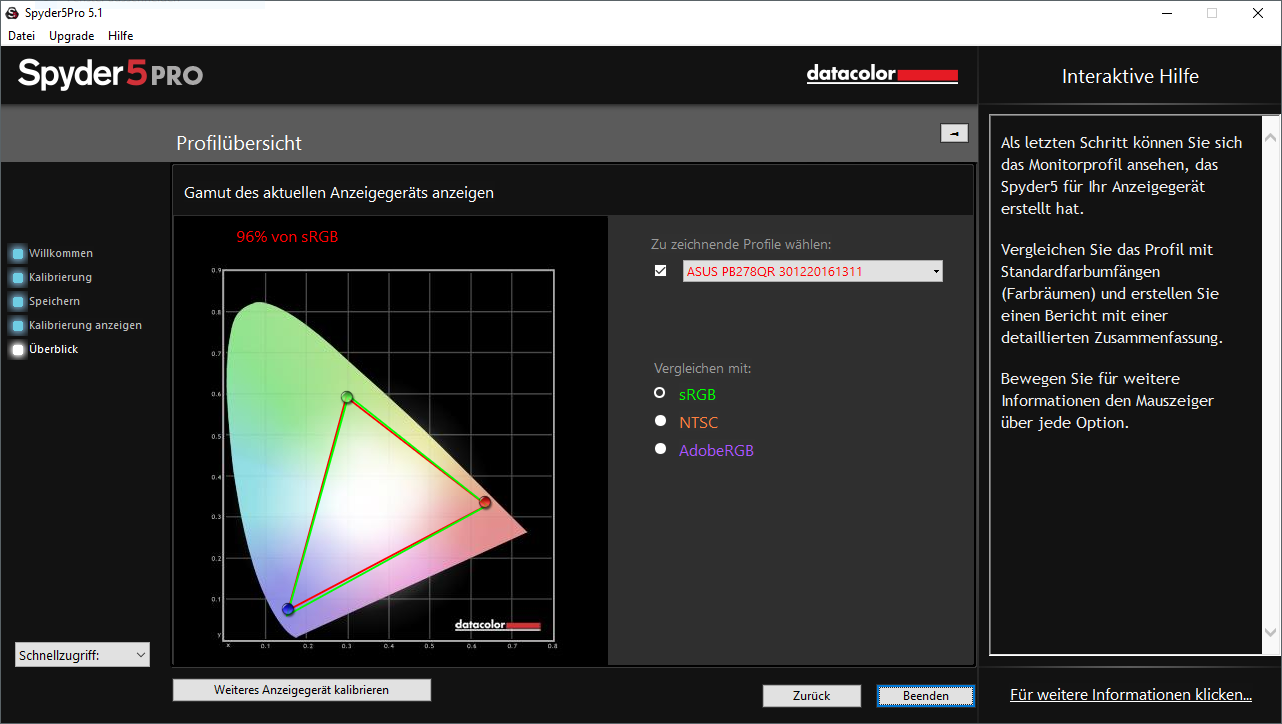Minimize the Spyder5Pro window
1282x724 pixels.
point(1166,13)
